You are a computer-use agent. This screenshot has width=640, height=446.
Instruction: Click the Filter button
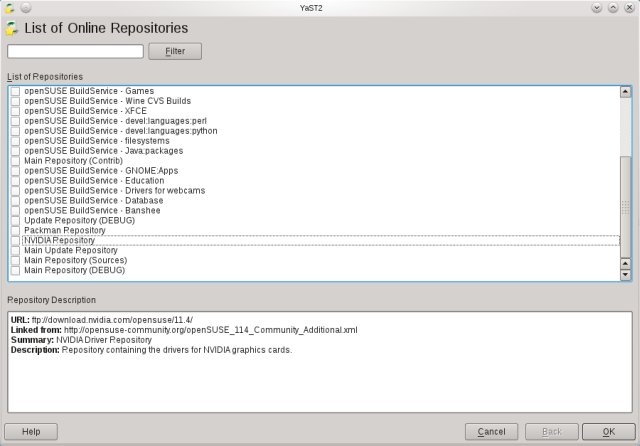(175, 51)
